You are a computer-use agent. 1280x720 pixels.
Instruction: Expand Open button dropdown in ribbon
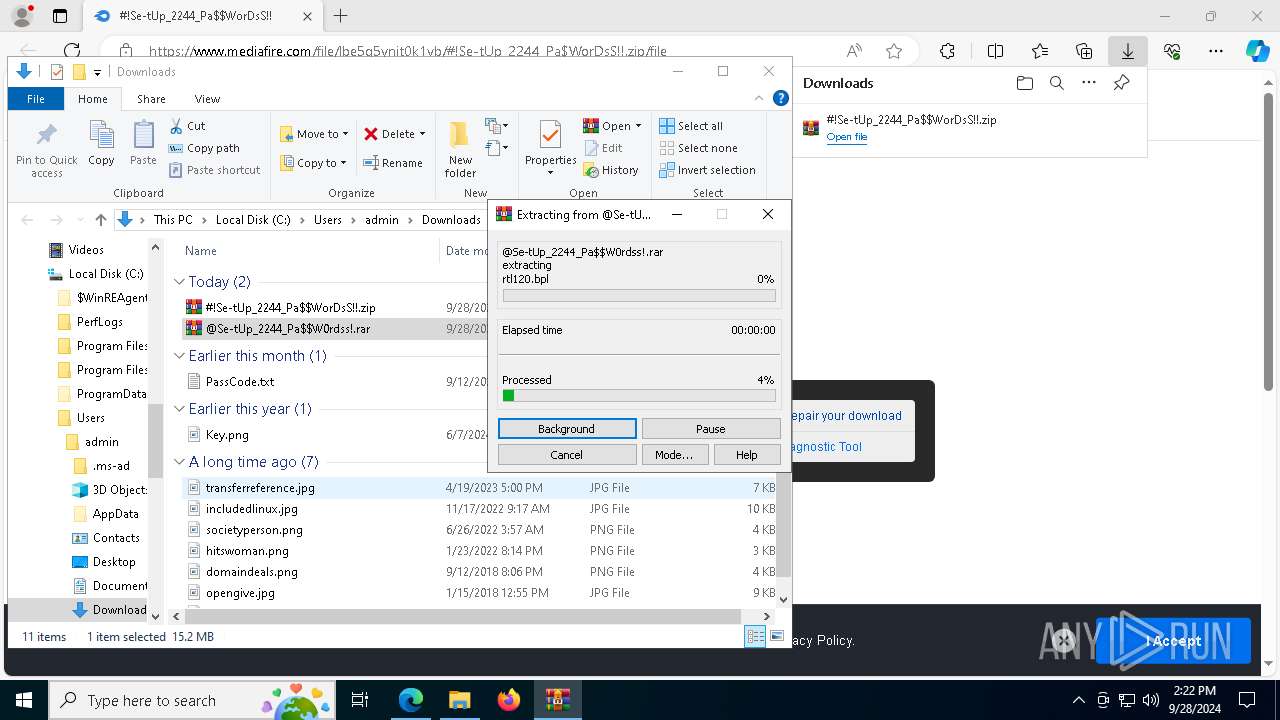[x=638, y=126]
